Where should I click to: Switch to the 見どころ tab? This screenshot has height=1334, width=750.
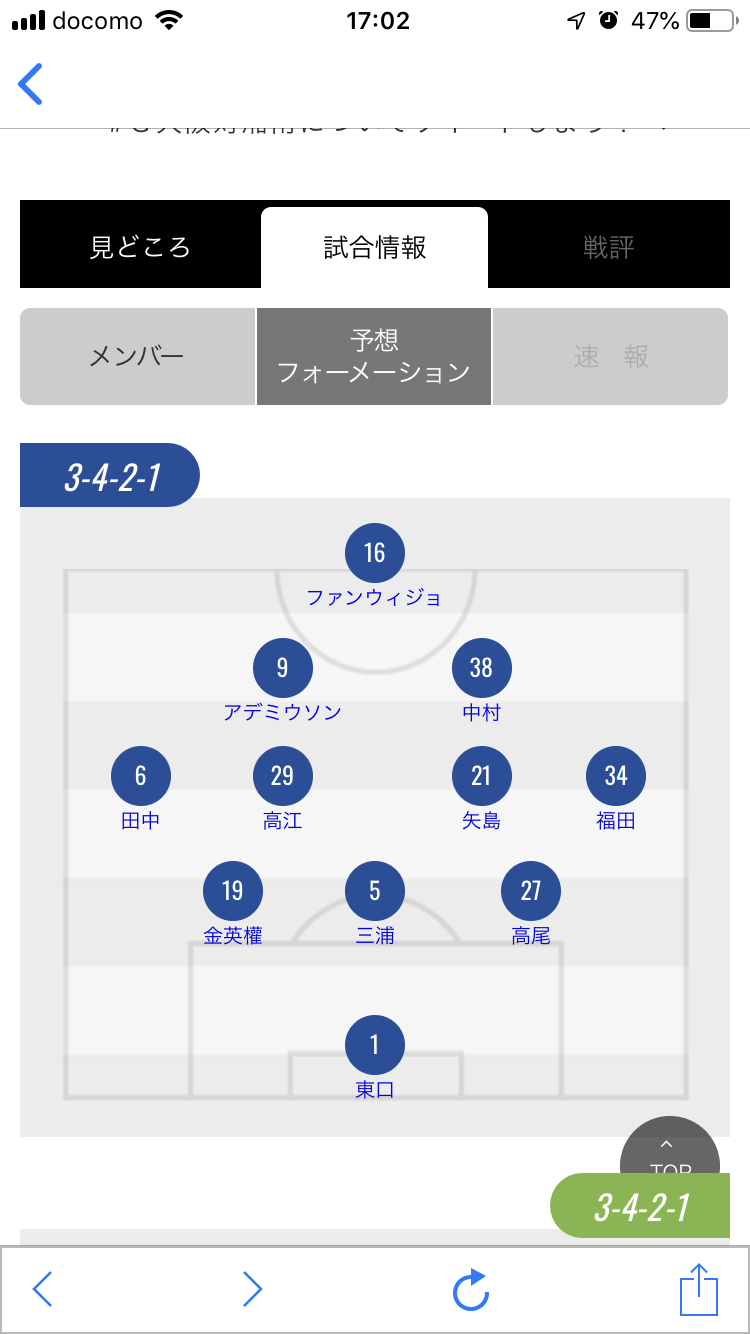point(140,247)
